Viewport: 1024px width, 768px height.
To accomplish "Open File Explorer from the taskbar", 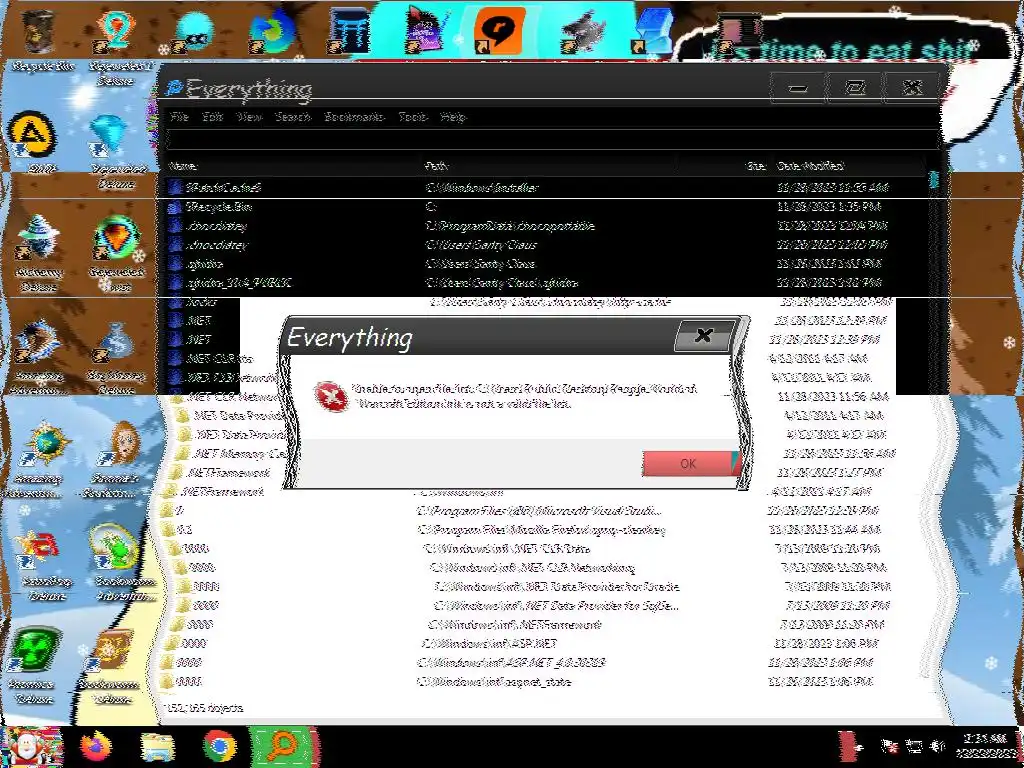I will [x=157, y=746].
